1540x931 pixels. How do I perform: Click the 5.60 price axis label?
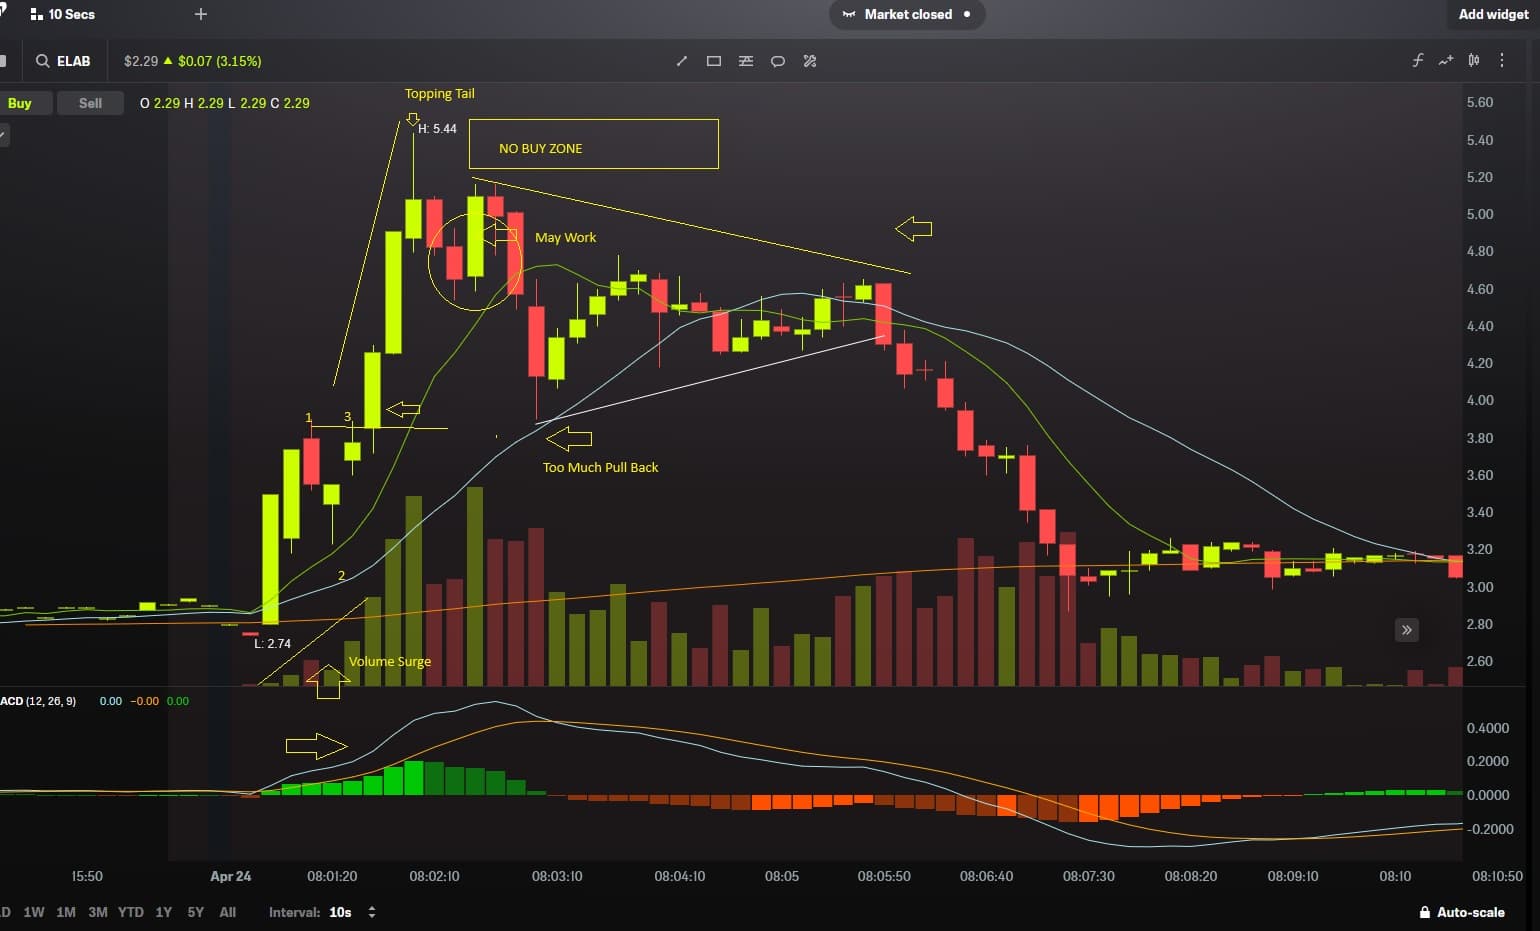click(1480, 102)
